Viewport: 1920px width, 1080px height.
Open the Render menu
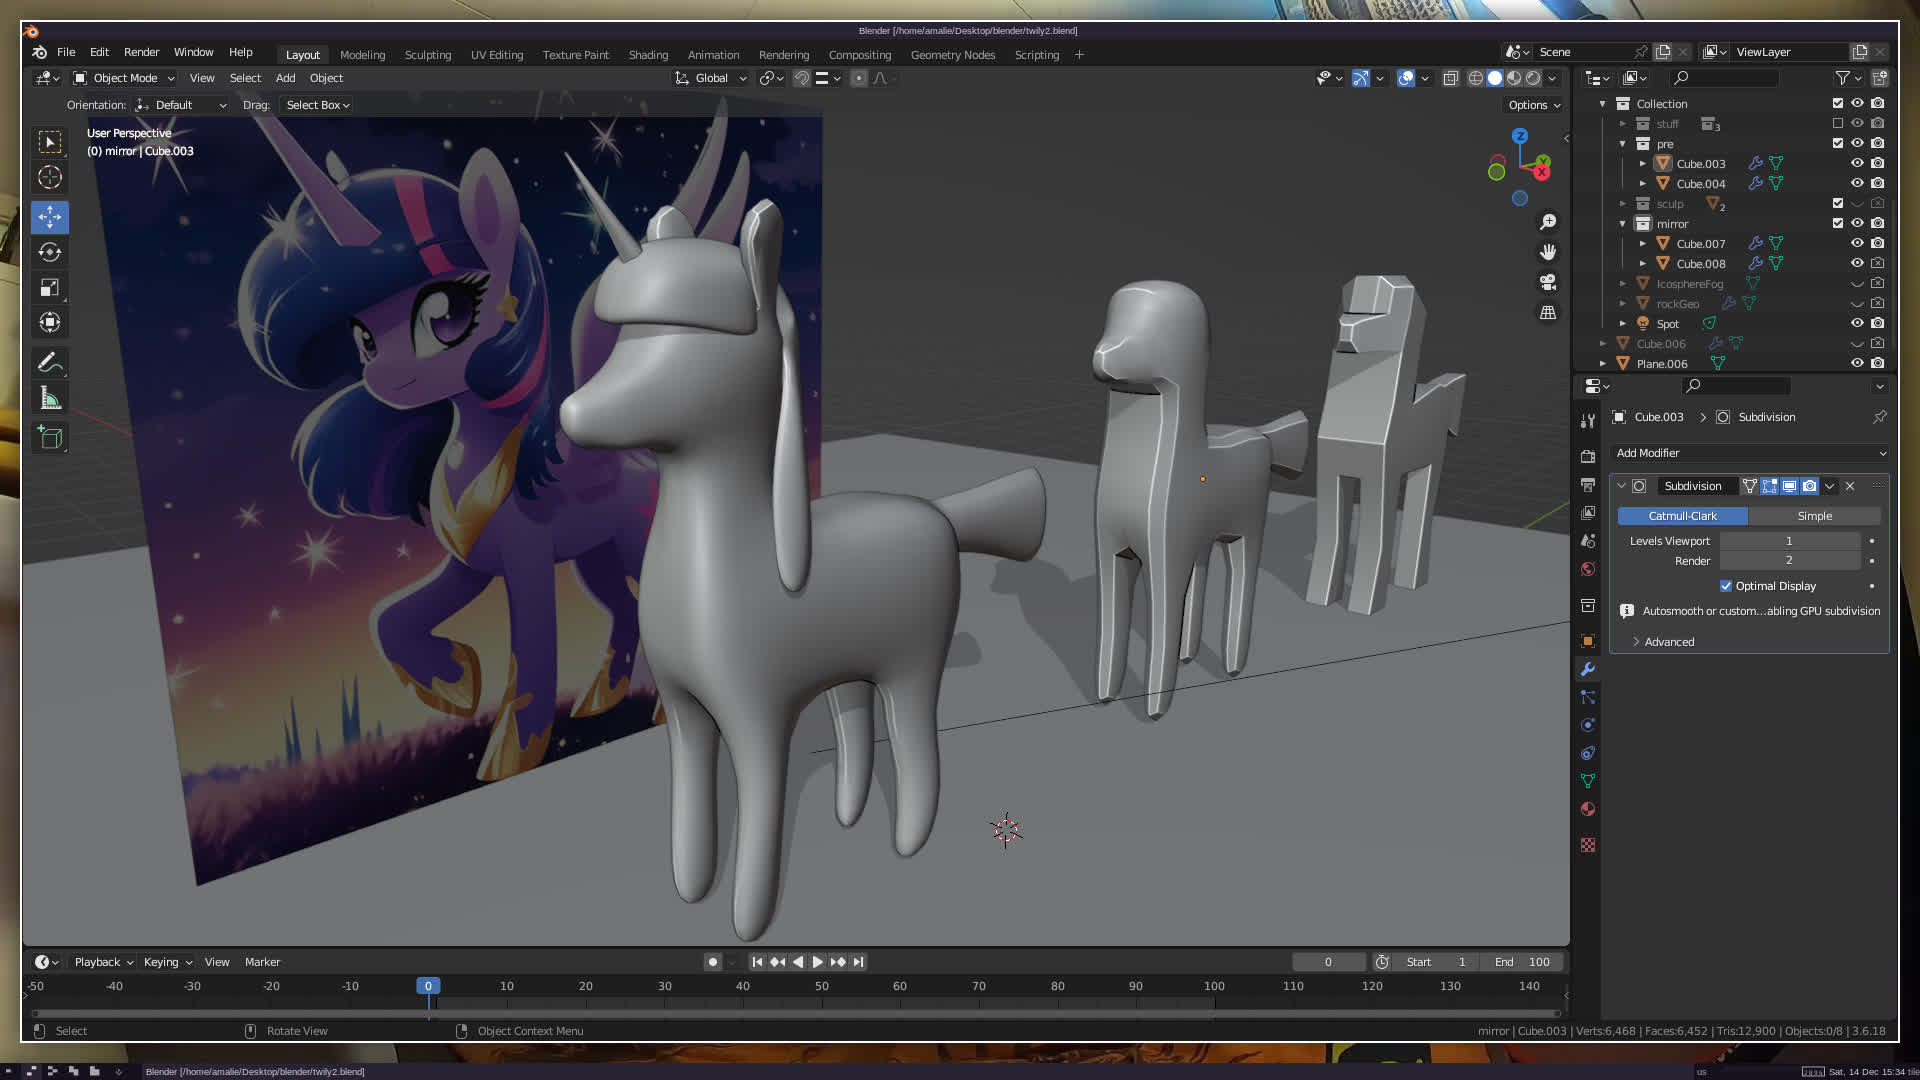point(141,52)
